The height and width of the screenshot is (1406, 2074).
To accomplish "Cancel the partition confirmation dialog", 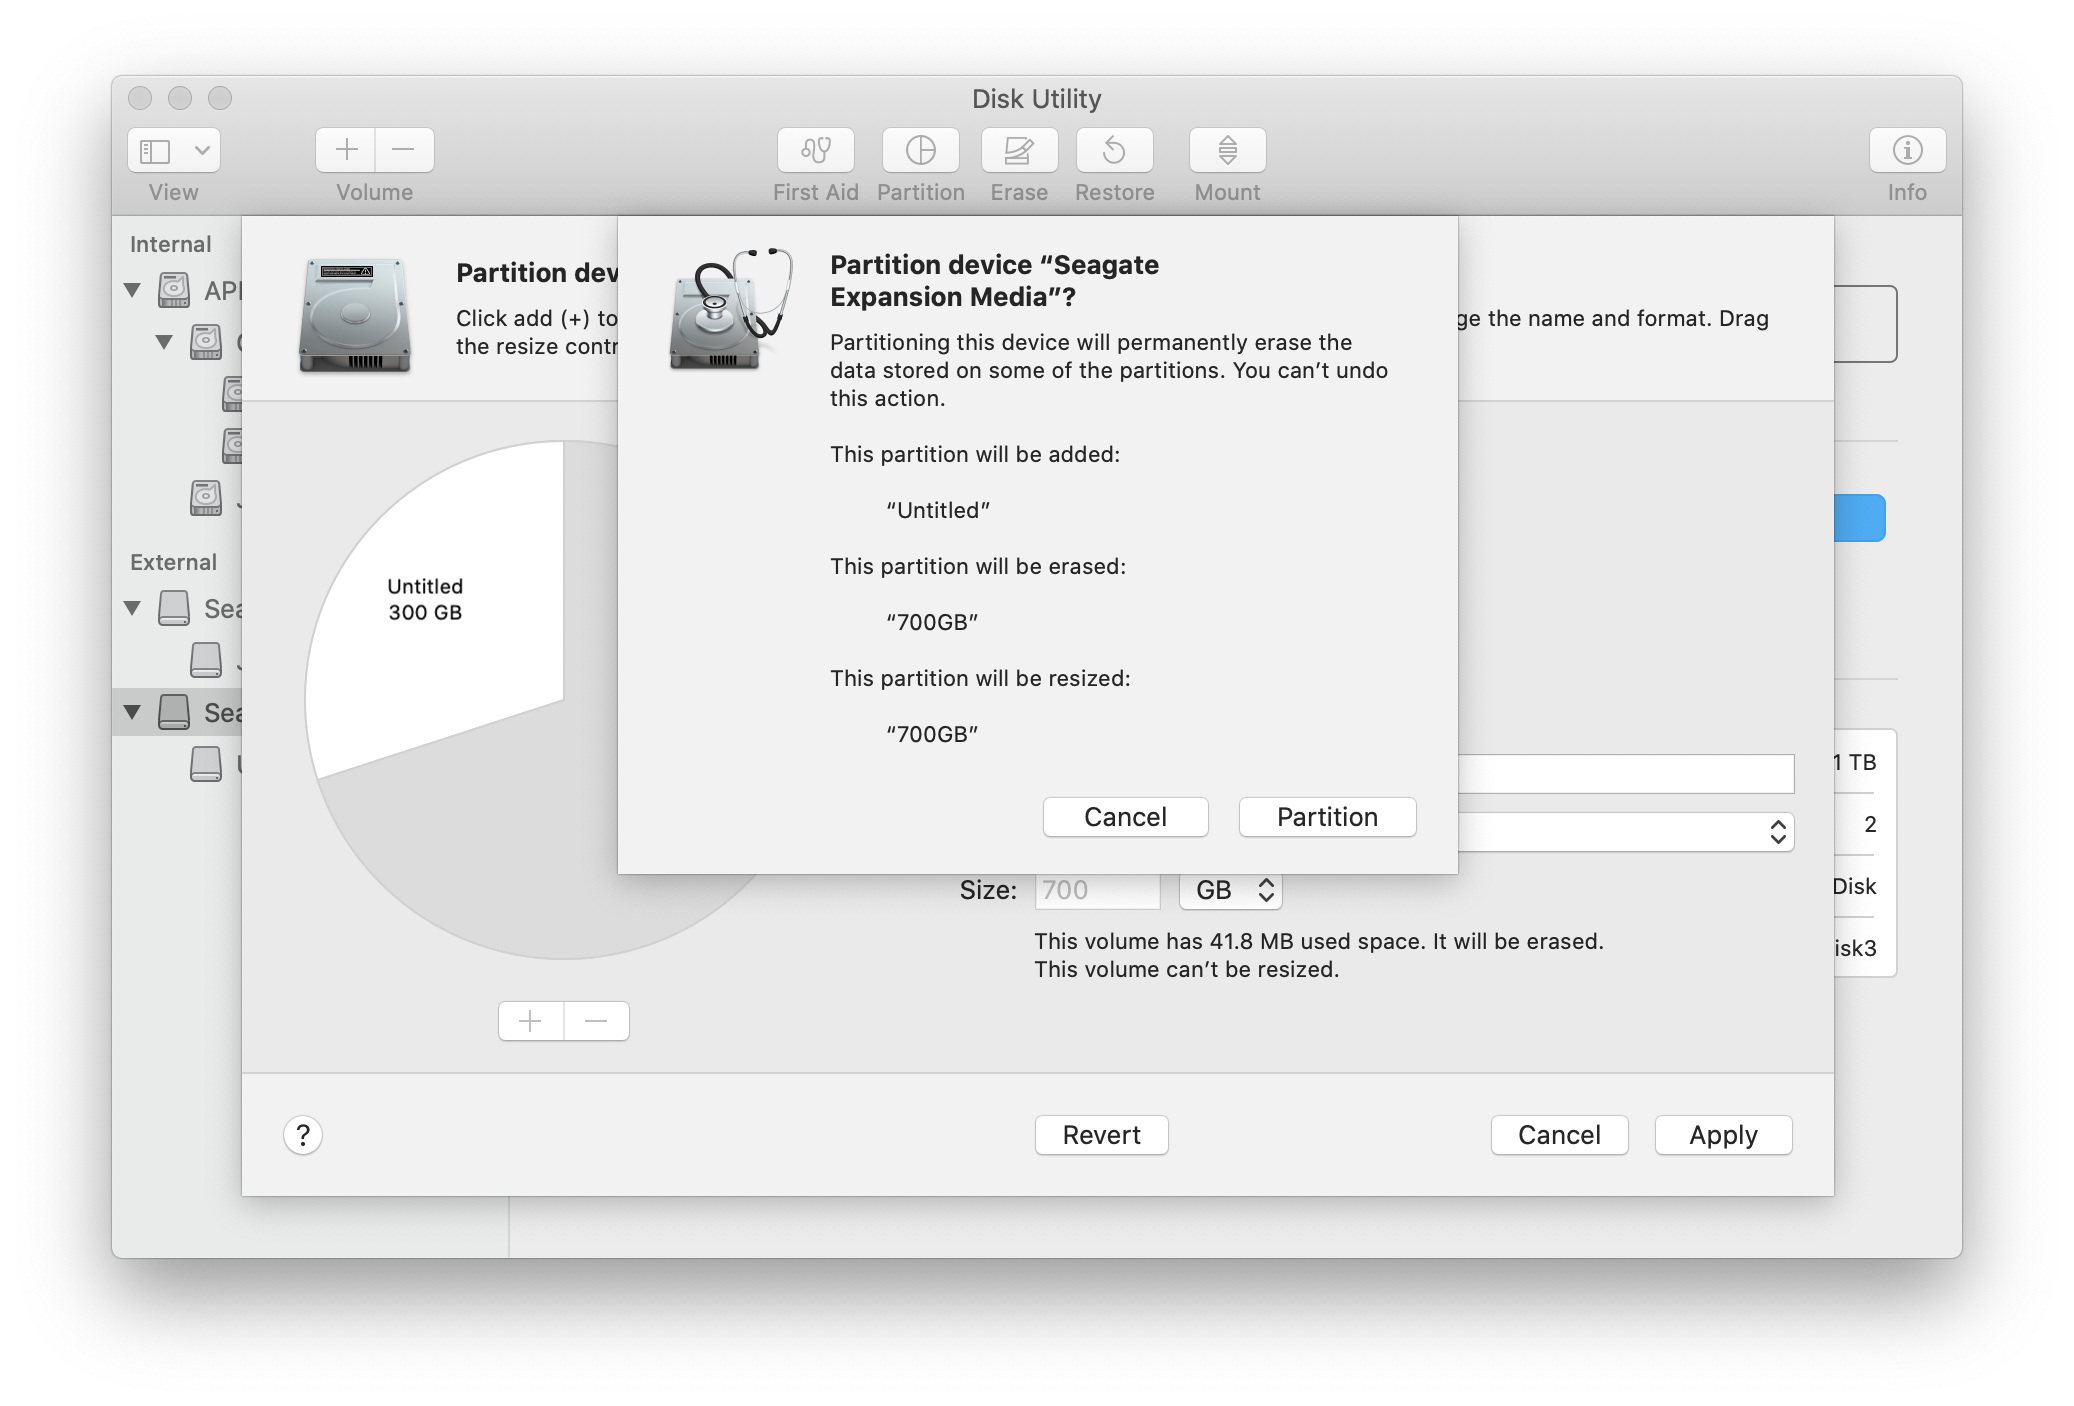I will click(1124, 817).
